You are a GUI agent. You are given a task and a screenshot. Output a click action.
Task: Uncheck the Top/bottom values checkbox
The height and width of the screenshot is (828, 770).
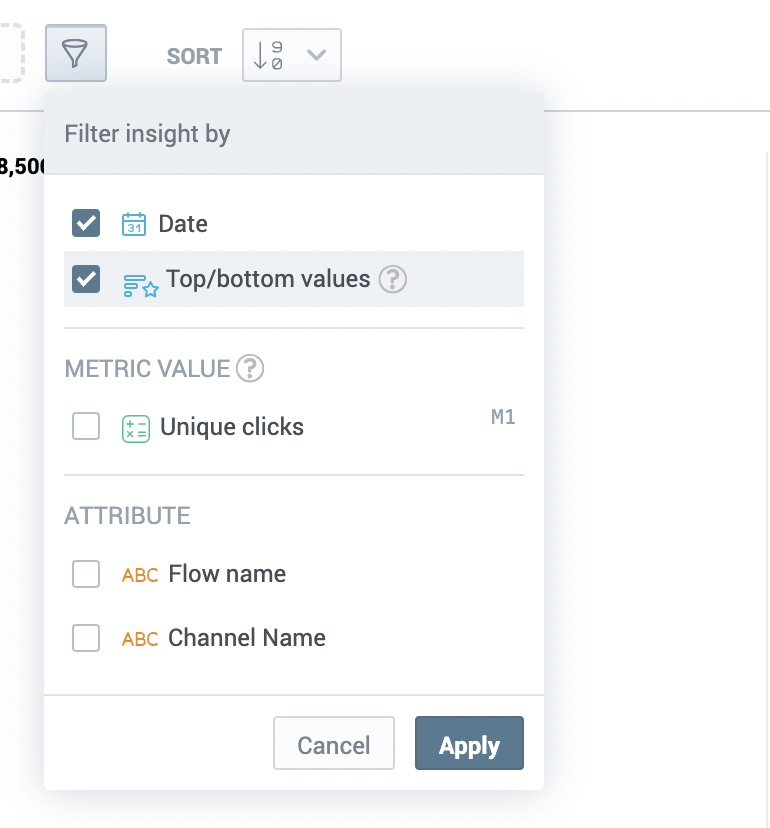point(86,279)
